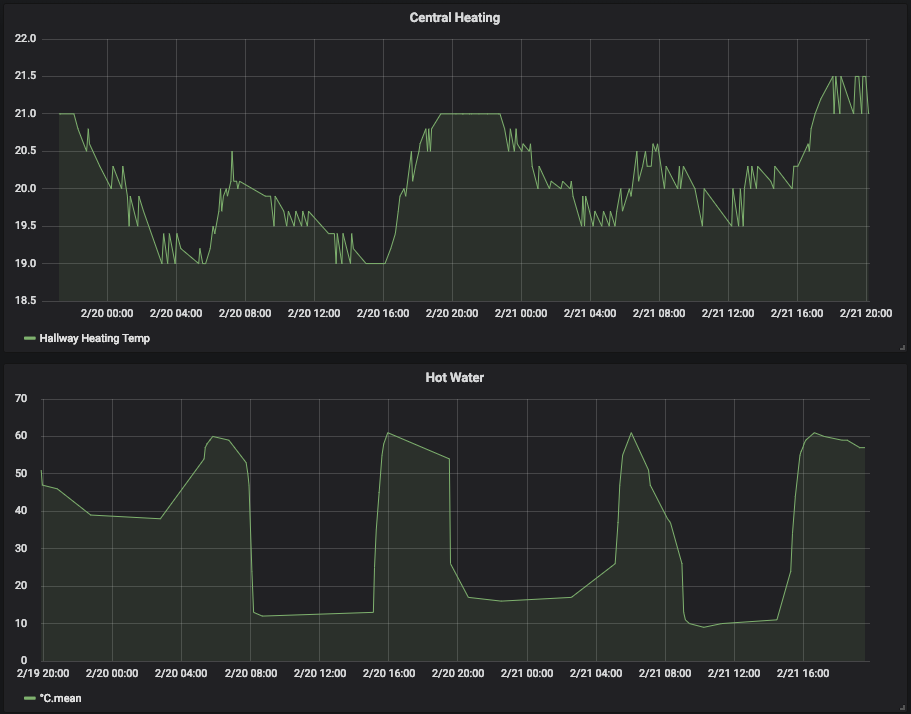This screenshot has width=911, height=714.
Task: Open the Hot Water panel title menu
Action: point(454,378)
